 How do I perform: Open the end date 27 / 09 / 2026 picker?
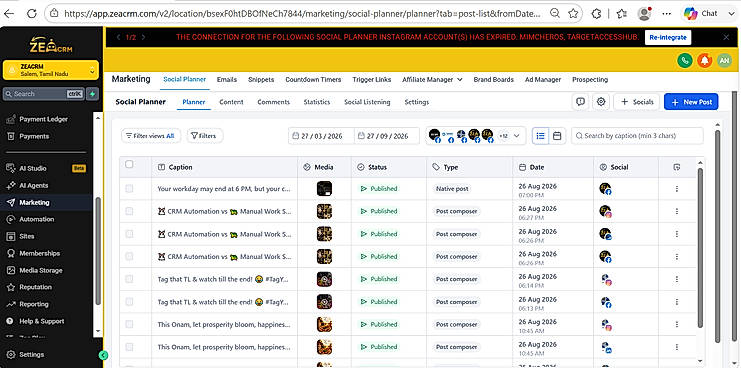[x=387, y=136]
